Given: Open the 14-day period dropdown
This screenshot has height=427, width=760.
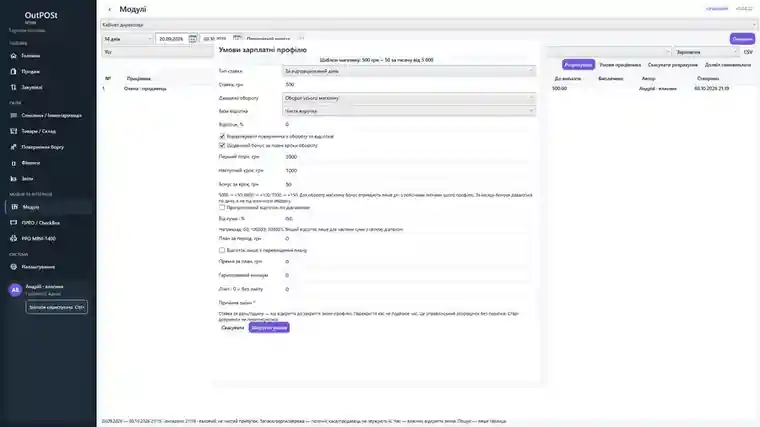Looking at the screenshot, I should point(127,39).
